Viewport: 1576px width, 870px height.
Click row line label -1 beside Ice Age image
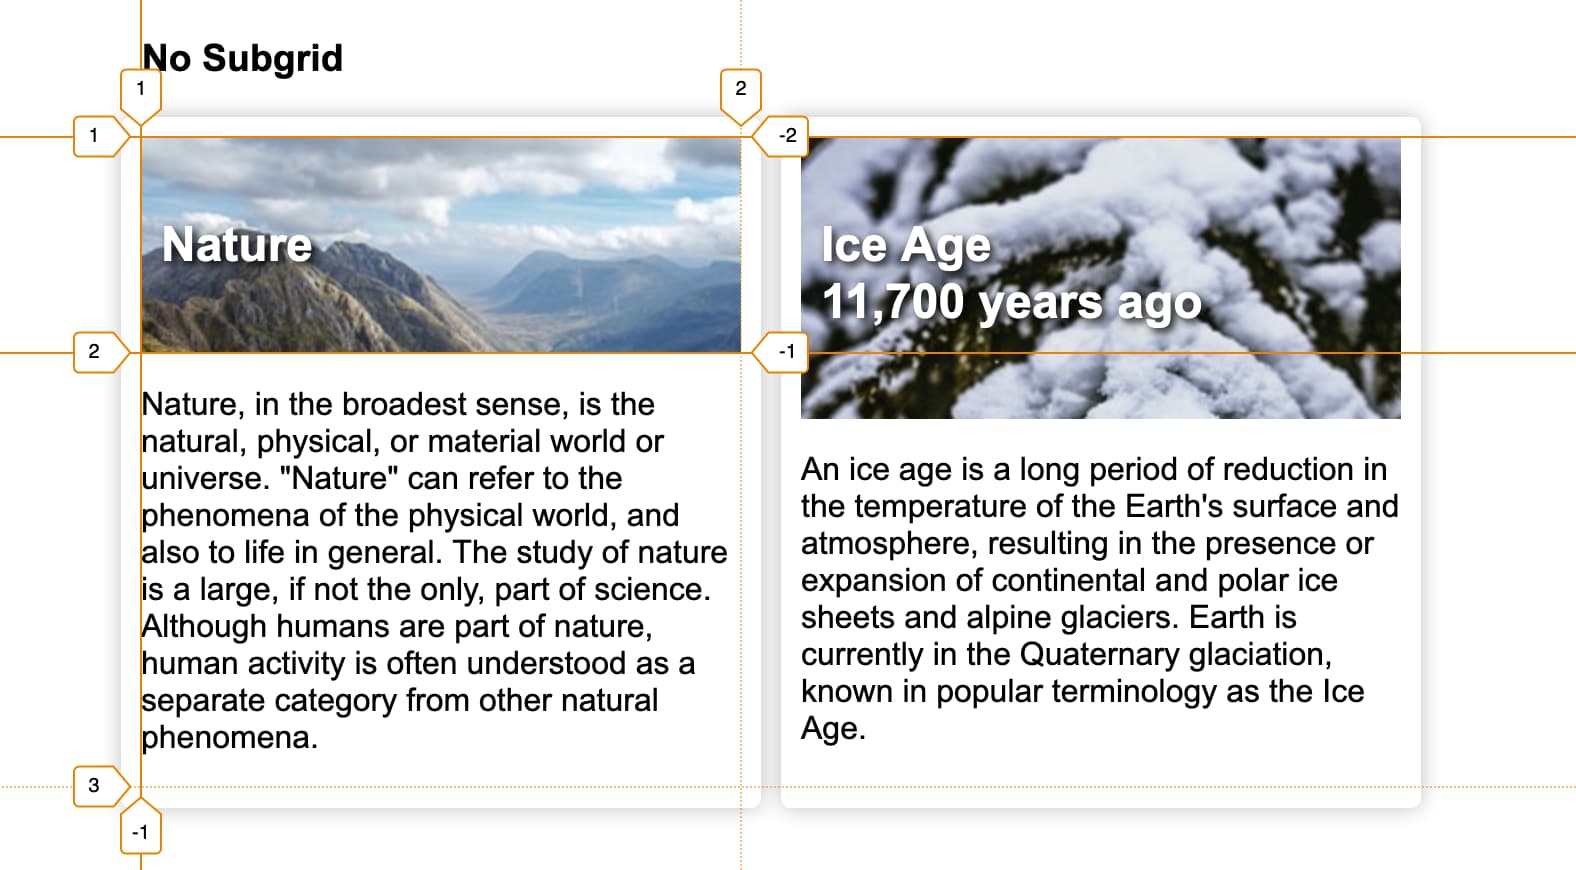(x=787, y=352)
